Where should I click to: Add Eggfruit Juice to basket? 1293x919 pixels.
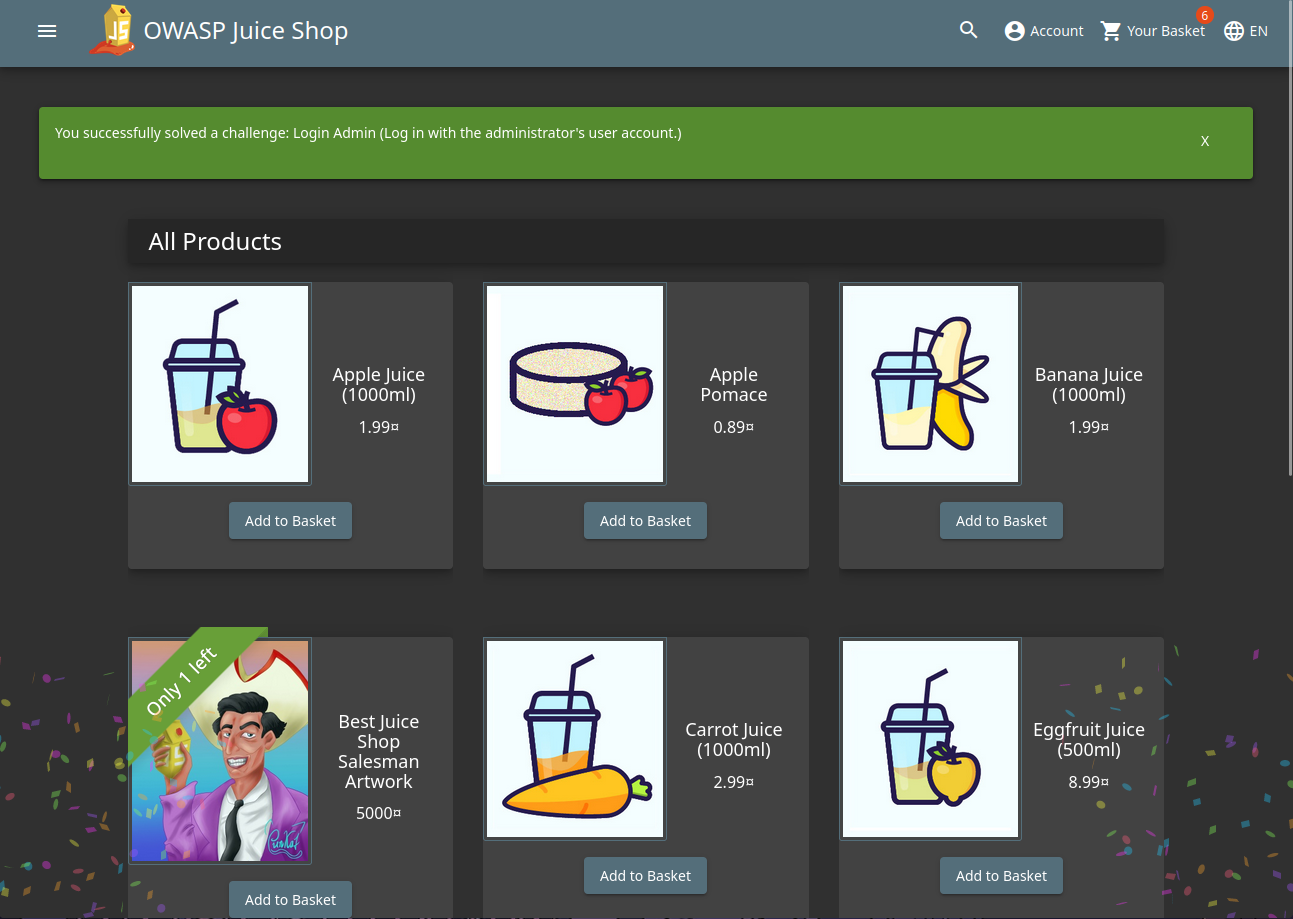(x=1001, y=876)
